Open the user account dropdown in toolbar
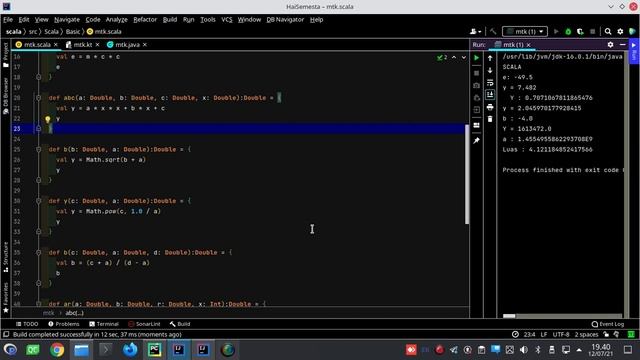The width and height of the screenshot is (640, 360). pos(475,31)
